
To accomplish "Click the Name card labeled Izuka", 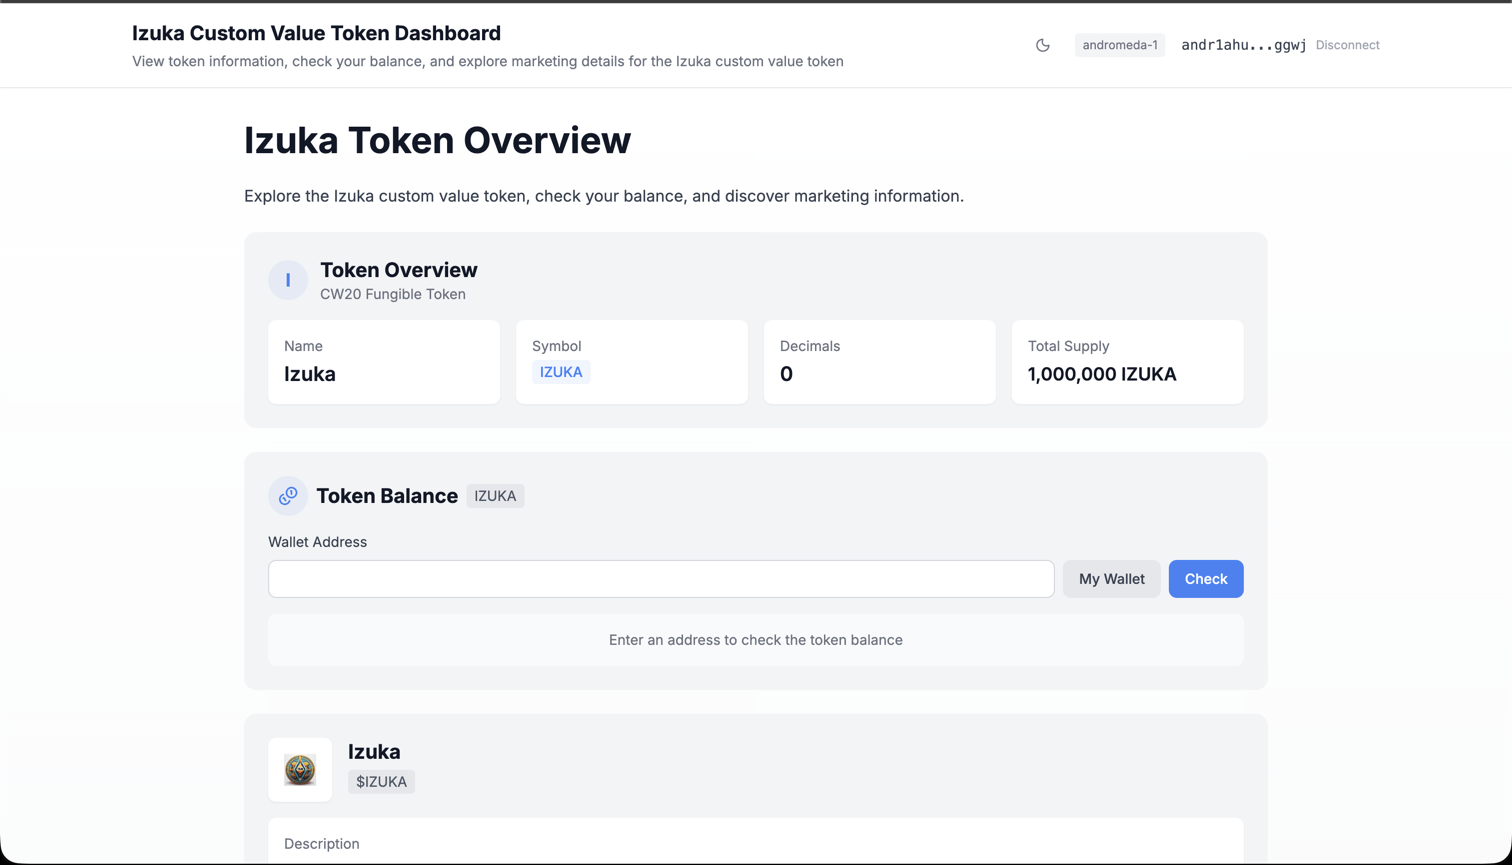I will (383, 362).
